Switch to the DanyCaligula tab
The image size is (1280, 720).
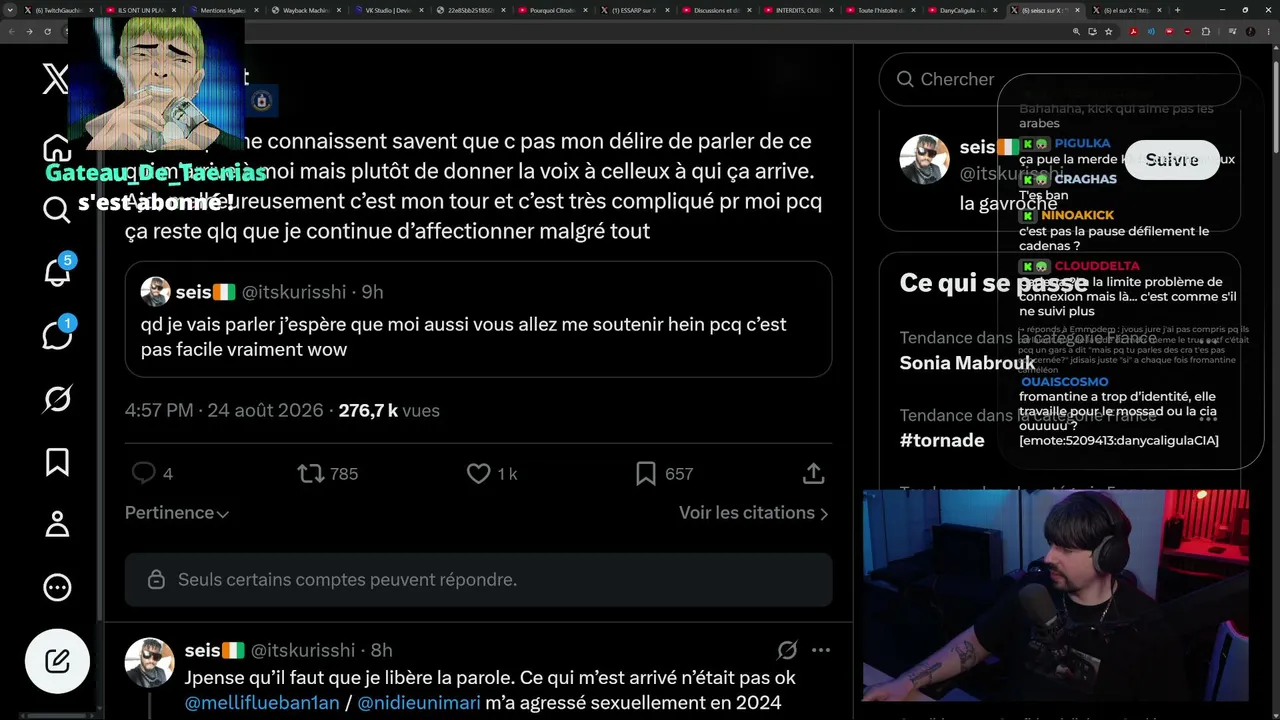tap(963, 10)
